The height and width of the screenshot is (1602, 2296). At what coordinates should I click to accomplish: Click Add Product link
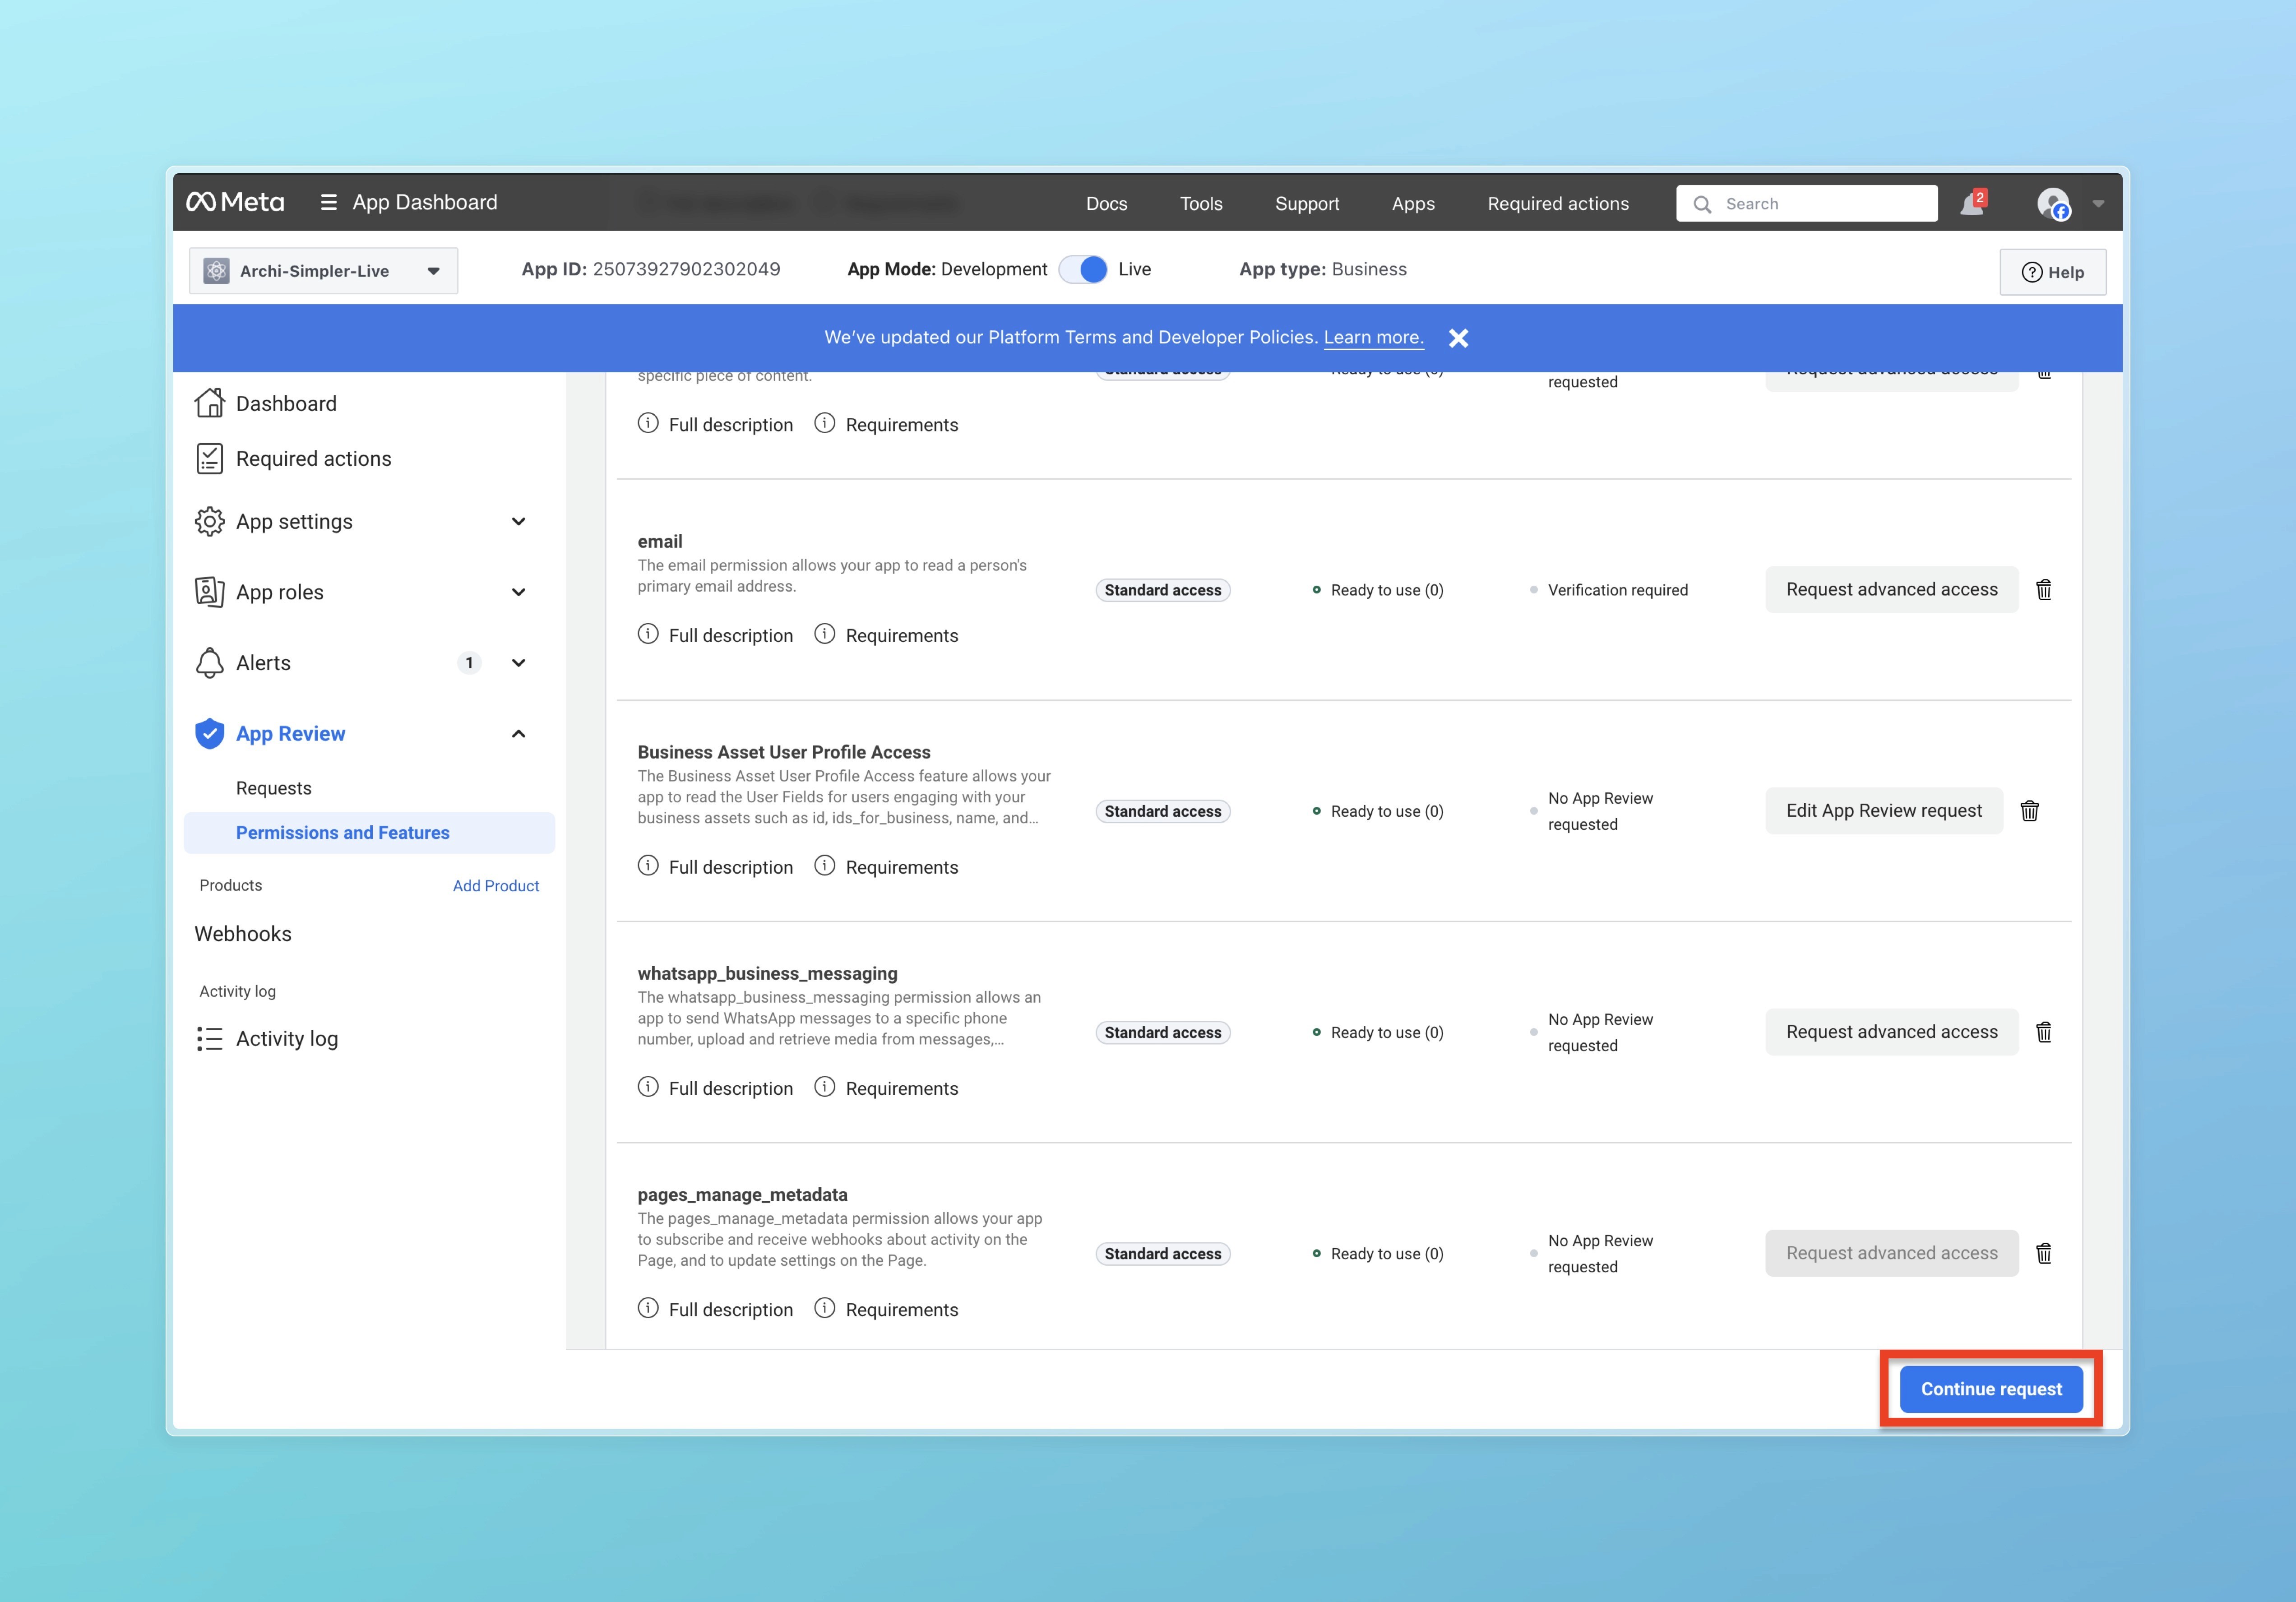pyautogui.click(x=495, y=886)
